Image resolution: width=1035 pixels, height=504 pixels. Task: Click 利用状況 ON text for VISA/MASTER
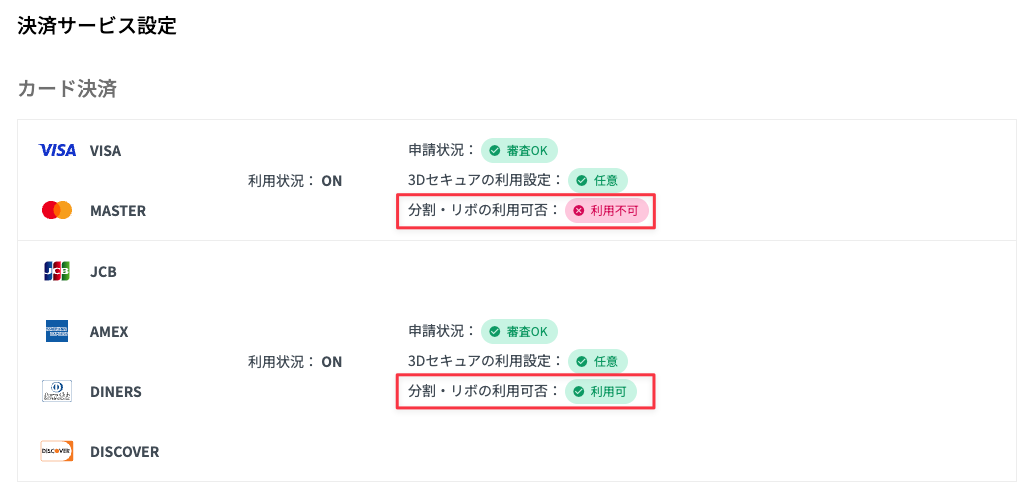click(295, 181)
